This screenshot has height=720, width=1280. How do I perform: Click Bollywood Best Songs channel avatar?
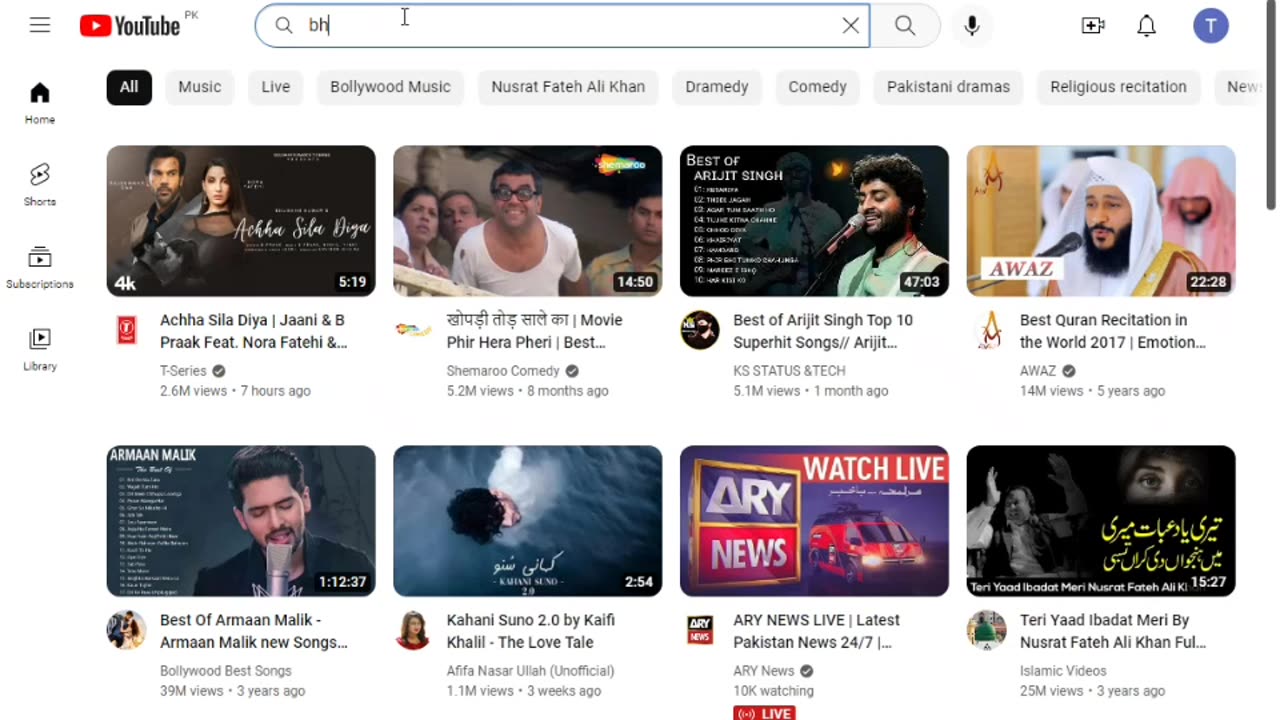coord(126,630)
